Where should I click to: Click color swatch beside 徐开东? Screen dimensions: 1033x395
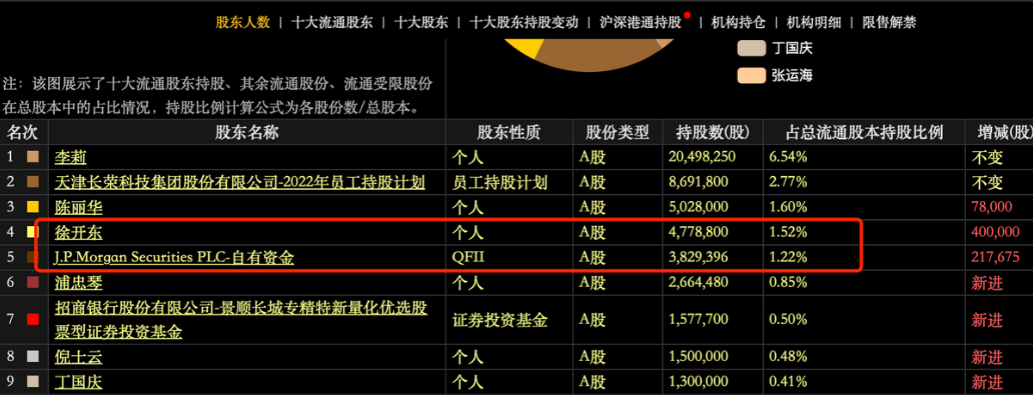pos(33,232)
